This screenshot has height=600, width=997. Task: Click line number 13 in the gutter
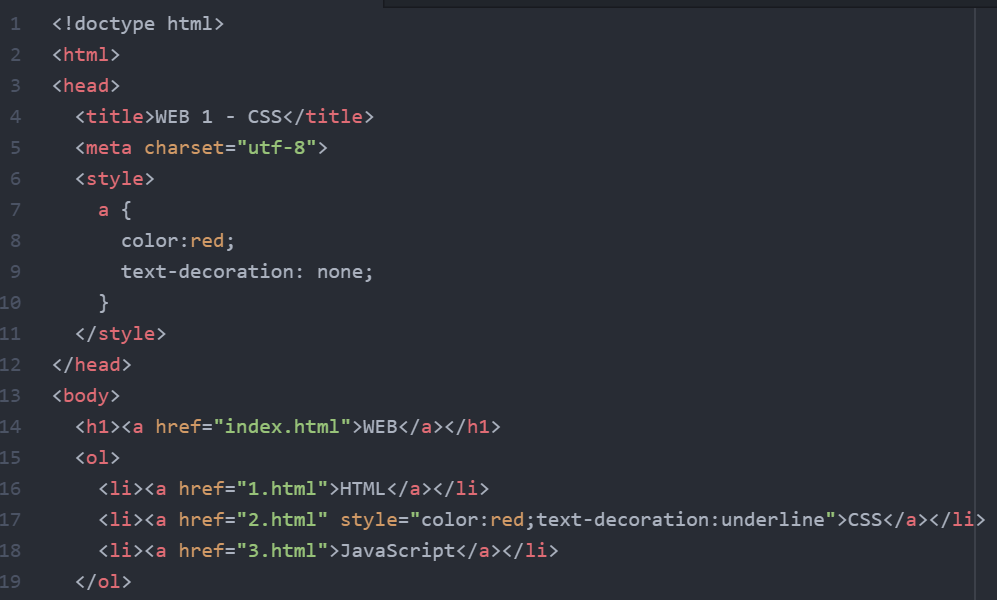coord(10,396)
